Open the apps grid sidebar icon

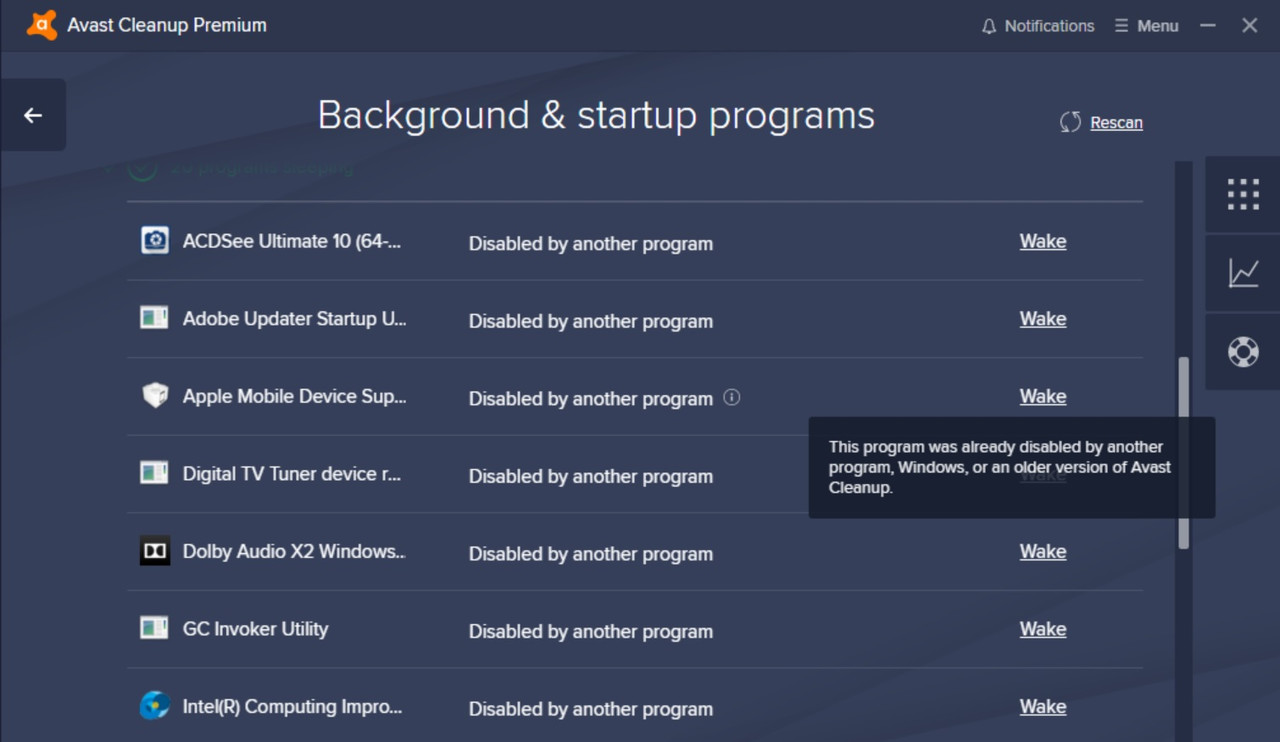1243,194
